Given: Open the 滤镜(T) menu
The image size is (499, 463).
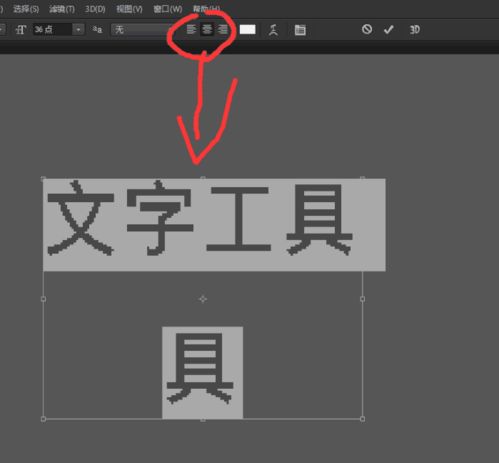Looking at the screenshot, I should click(62, 9).
